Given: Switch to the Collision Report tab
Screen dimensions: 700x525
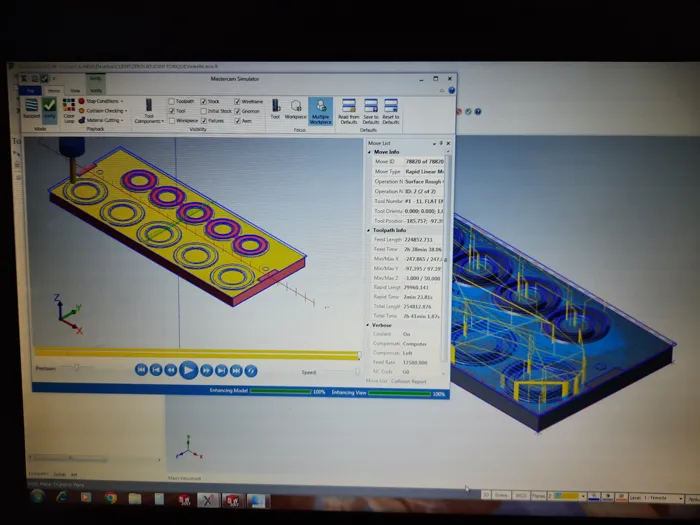Looking at the screenshot, I should [x=408, y=382].
